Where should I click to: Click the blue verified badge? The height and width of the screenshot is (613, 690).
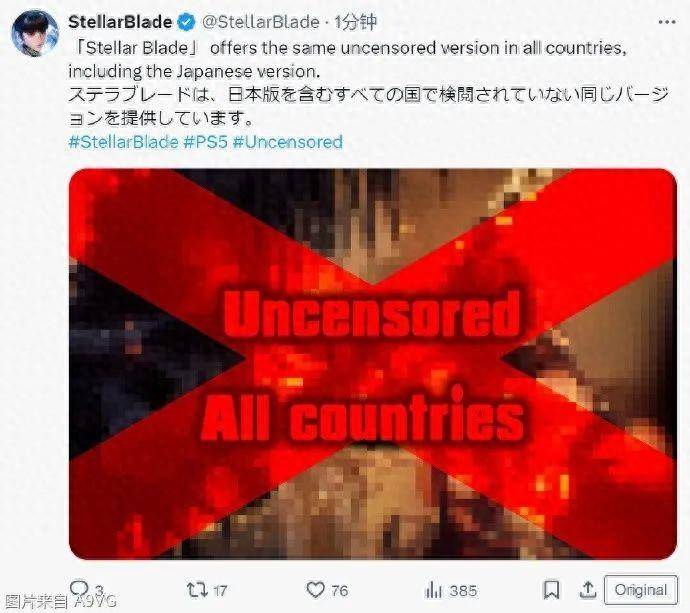click(186, 22)
